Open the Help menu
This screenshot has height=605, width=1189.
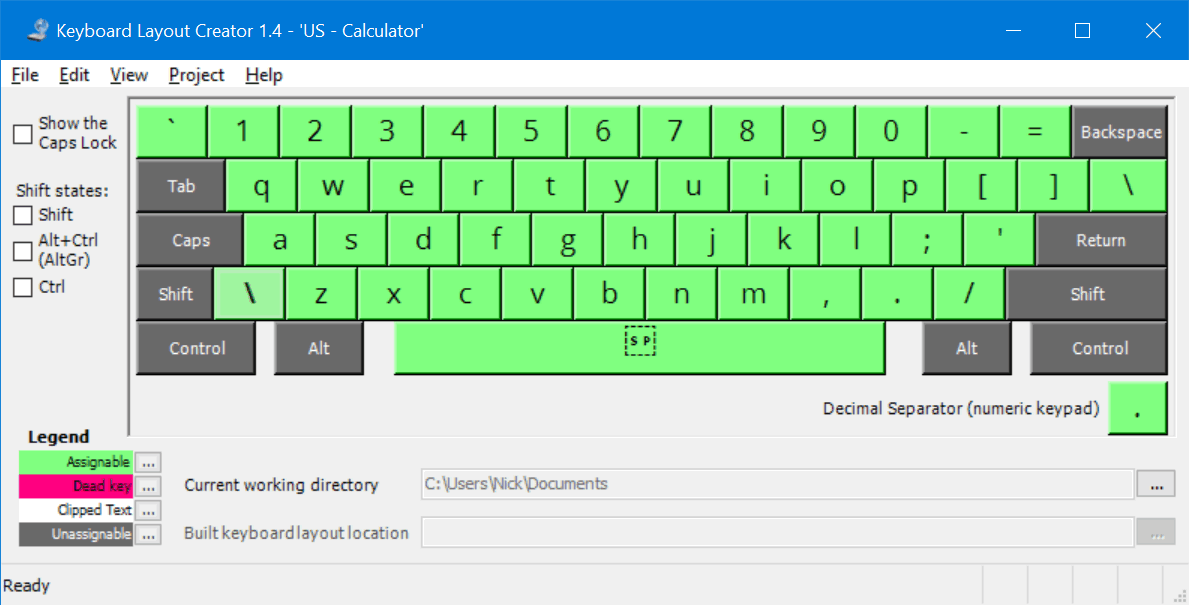264,75
